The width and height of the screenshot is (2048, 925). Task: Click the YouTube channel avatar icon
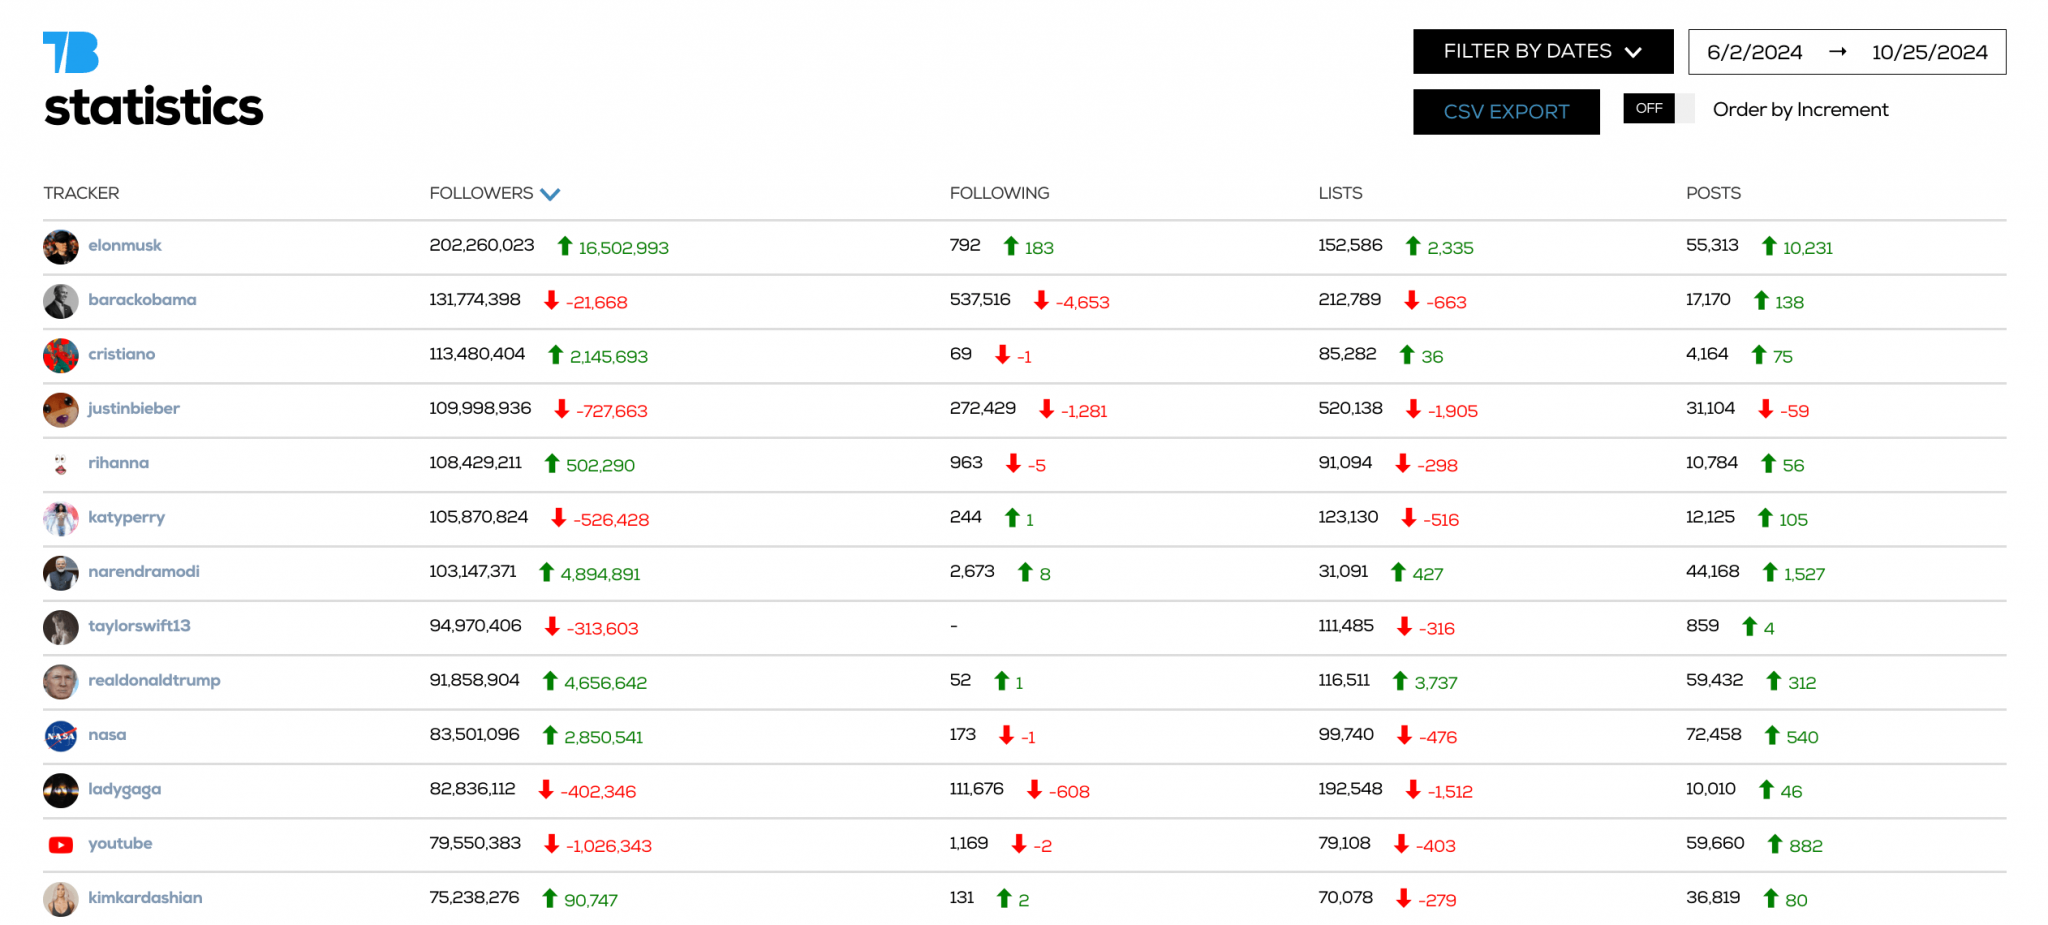click(x=61, y=844)
